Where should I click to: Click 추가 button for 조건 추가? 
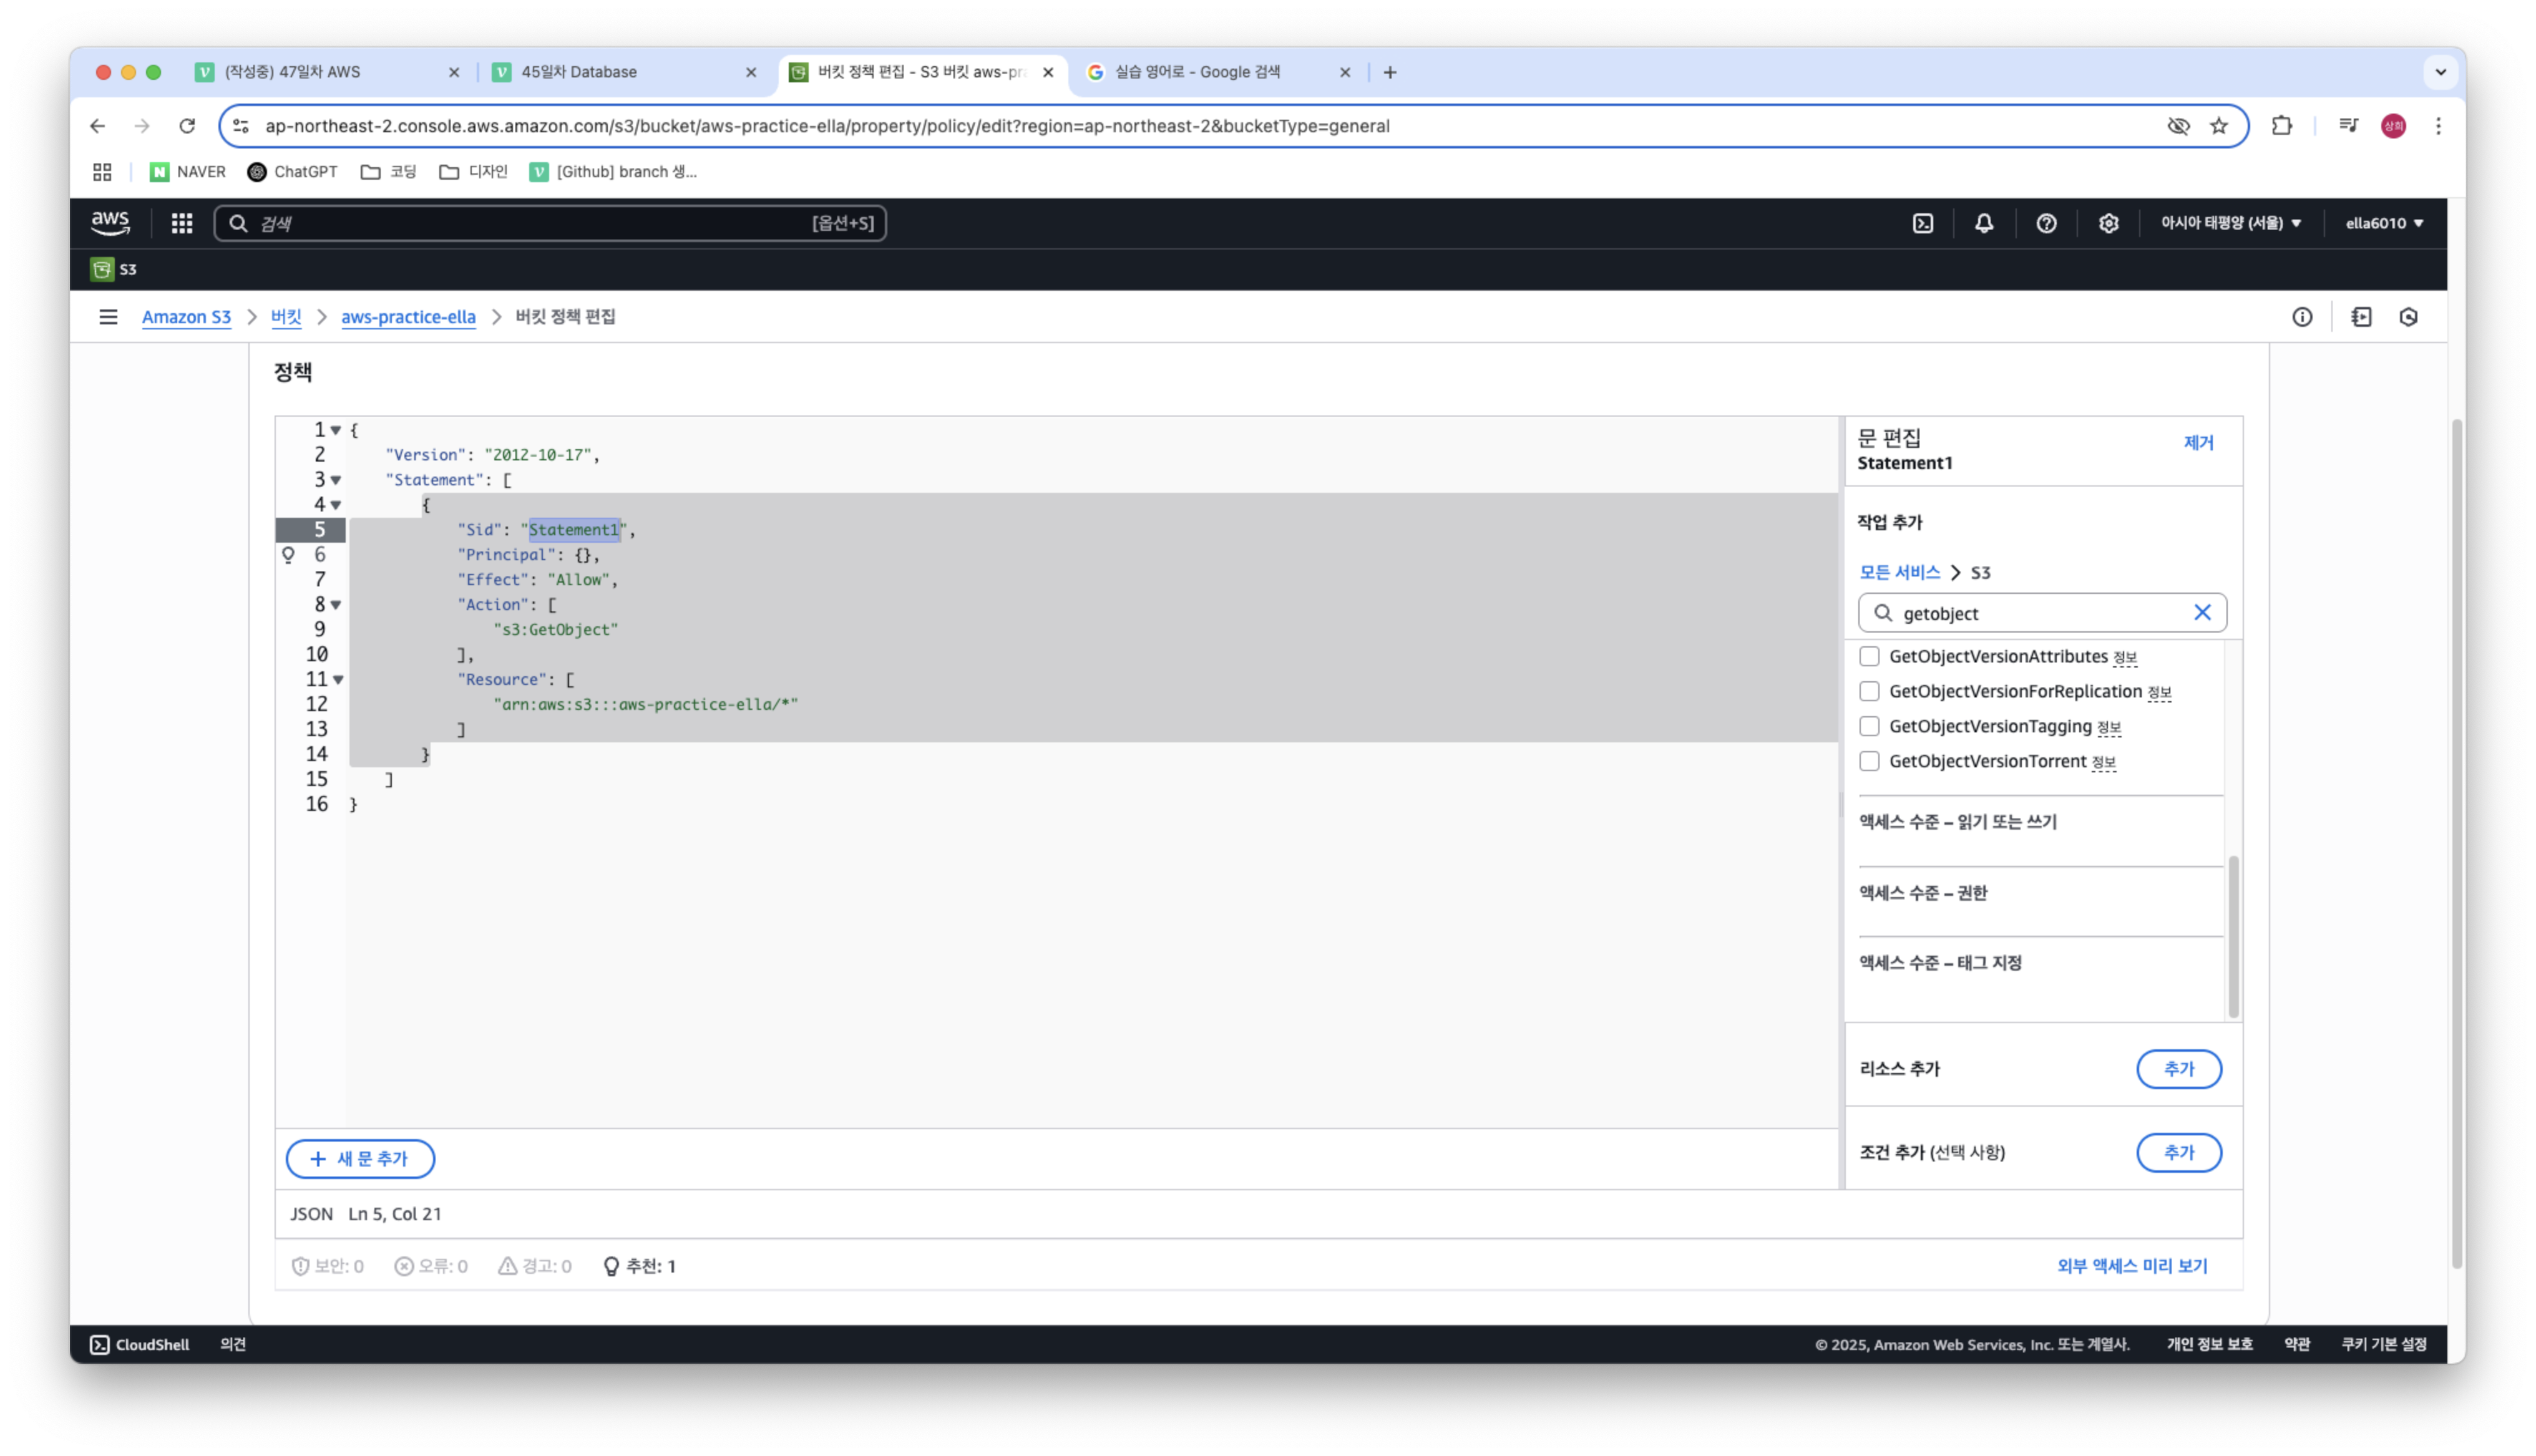[x=2178, y=1153]
